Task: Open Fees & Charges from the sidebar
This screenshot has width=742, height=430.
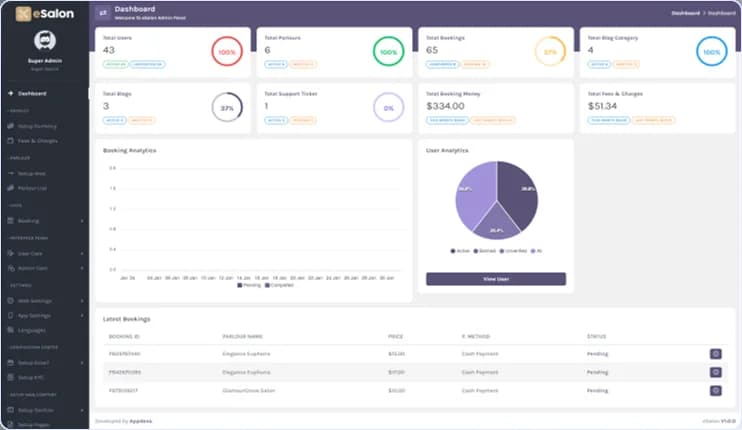Action: point(38,140)
